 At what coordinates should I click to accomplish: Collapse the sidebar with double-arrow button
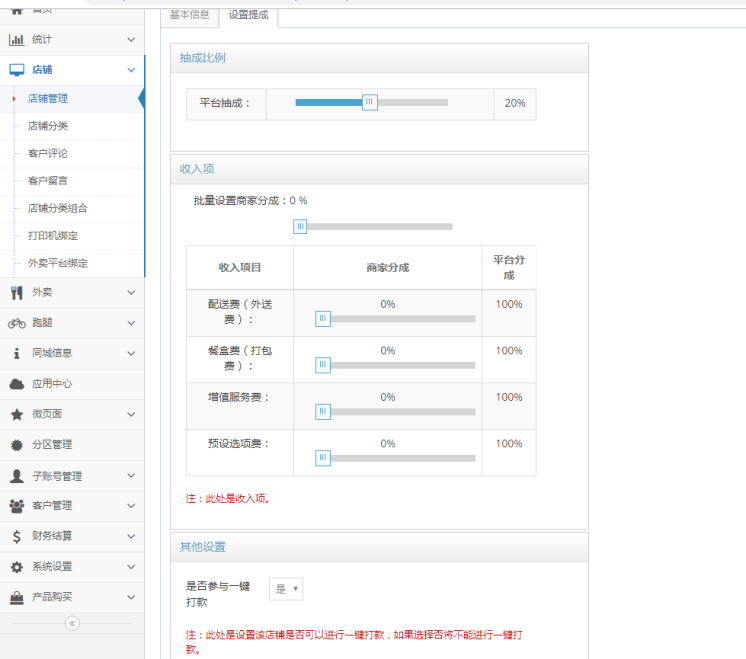(72, 623)
